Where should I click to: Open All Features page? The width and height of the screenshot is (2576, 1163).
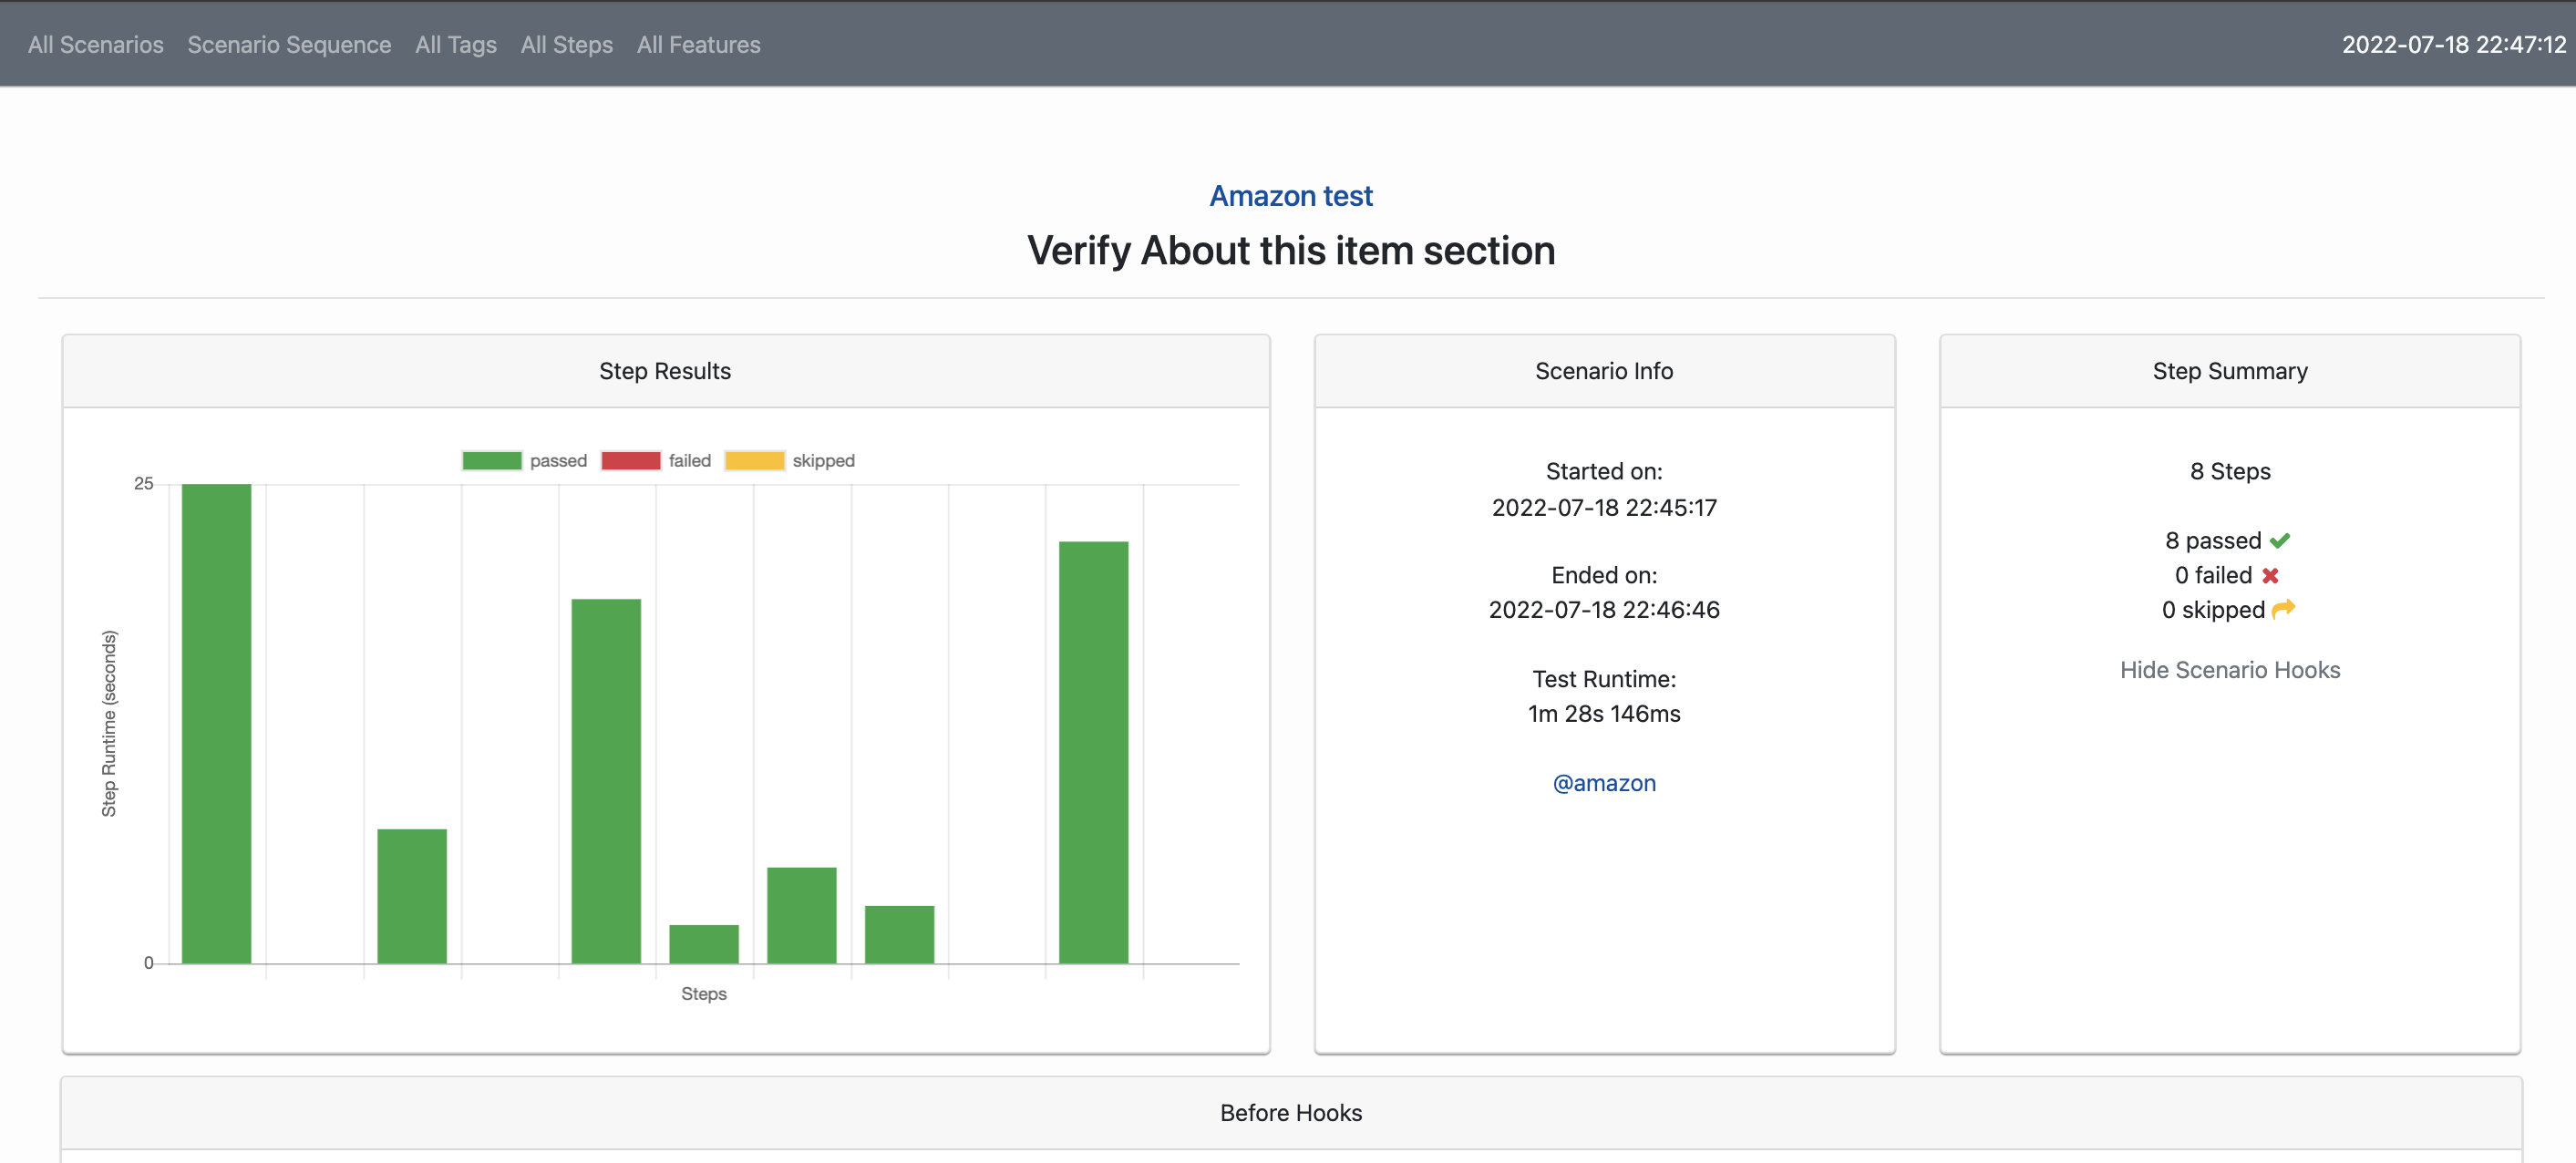click(x=698, y=45)
